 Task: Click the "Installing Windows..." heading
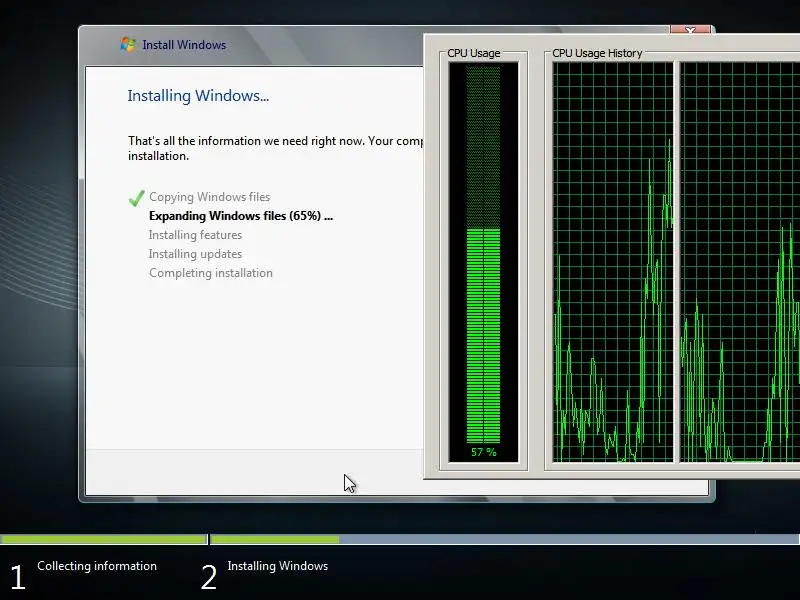tap(198, 95)
